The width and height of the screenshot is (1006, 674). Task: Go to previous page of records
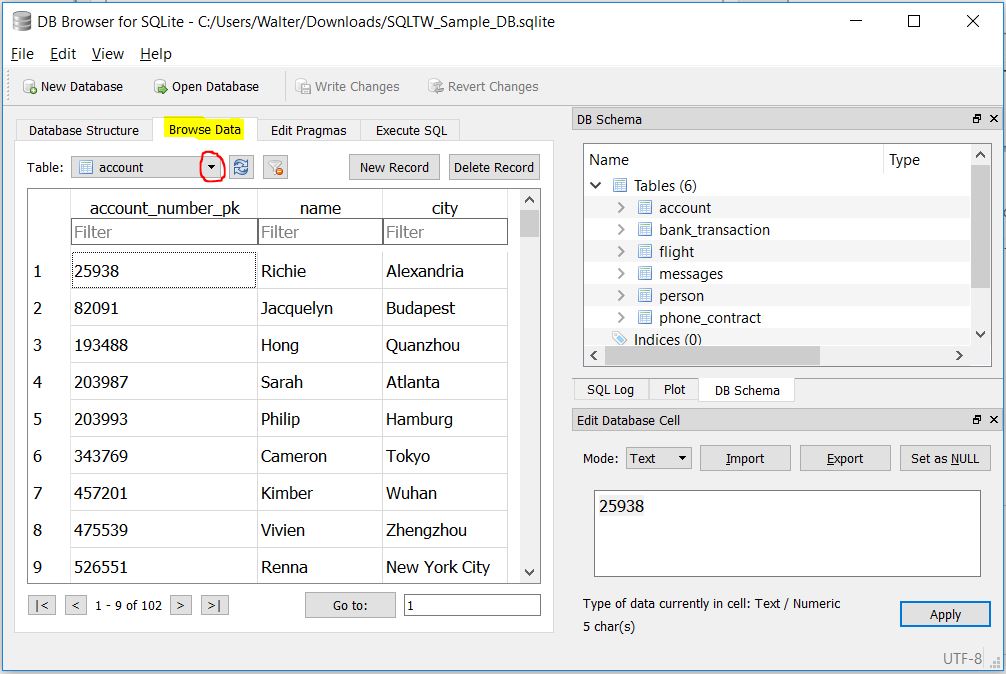coord(76,605)
